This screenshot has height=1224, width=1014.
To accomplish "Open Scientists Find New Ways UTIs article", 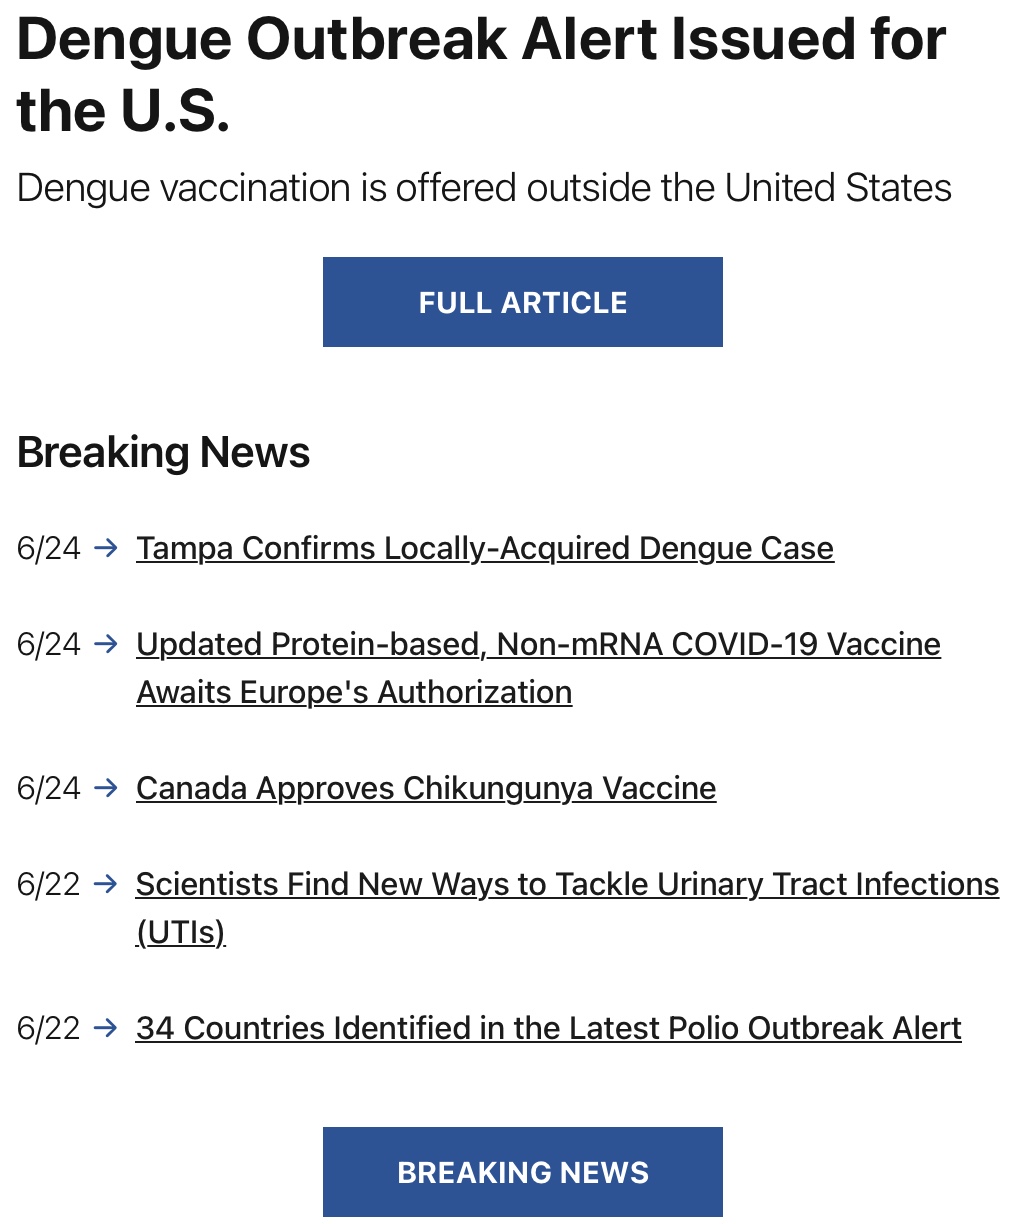I will point(567,884).
